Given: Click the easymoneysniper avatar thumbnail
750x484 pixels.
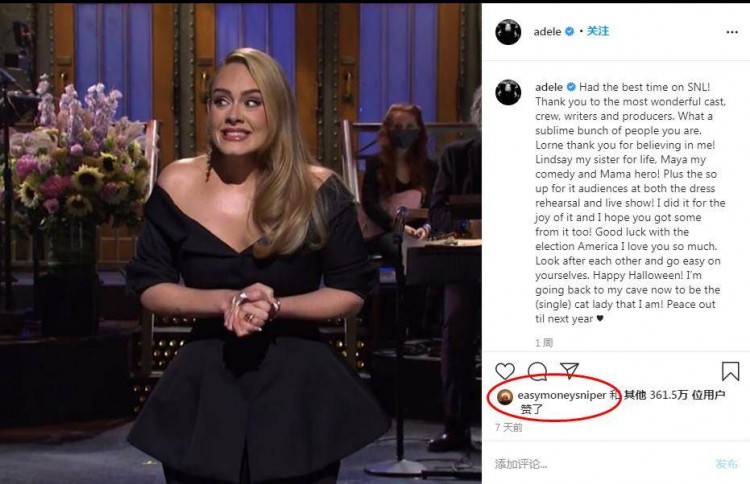Looking at the screenshot, I should coord(505,397).
